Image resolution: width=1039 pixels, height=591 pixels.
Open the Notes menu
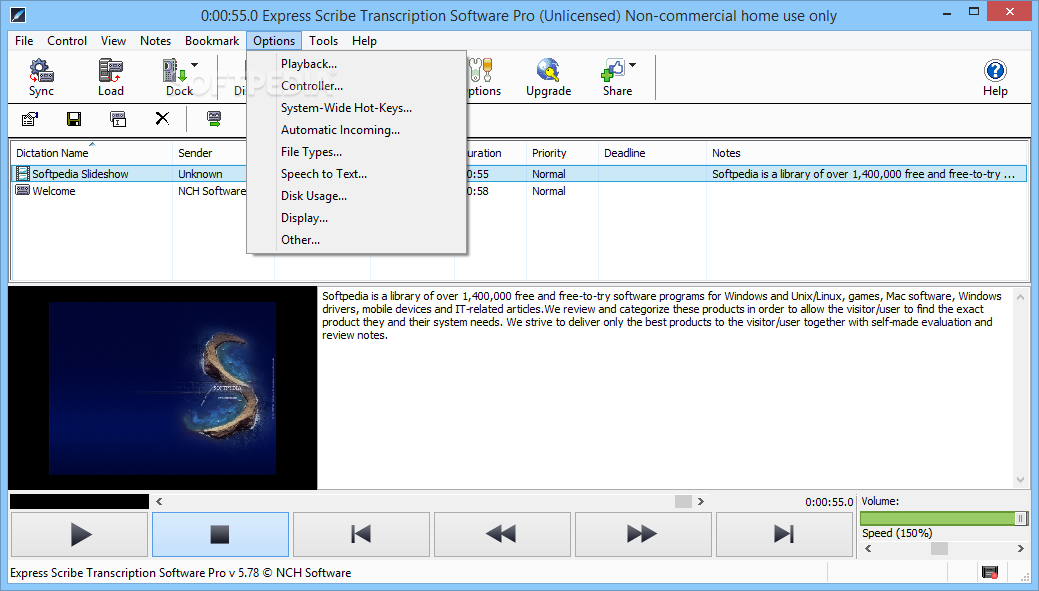tap(155, 41)
